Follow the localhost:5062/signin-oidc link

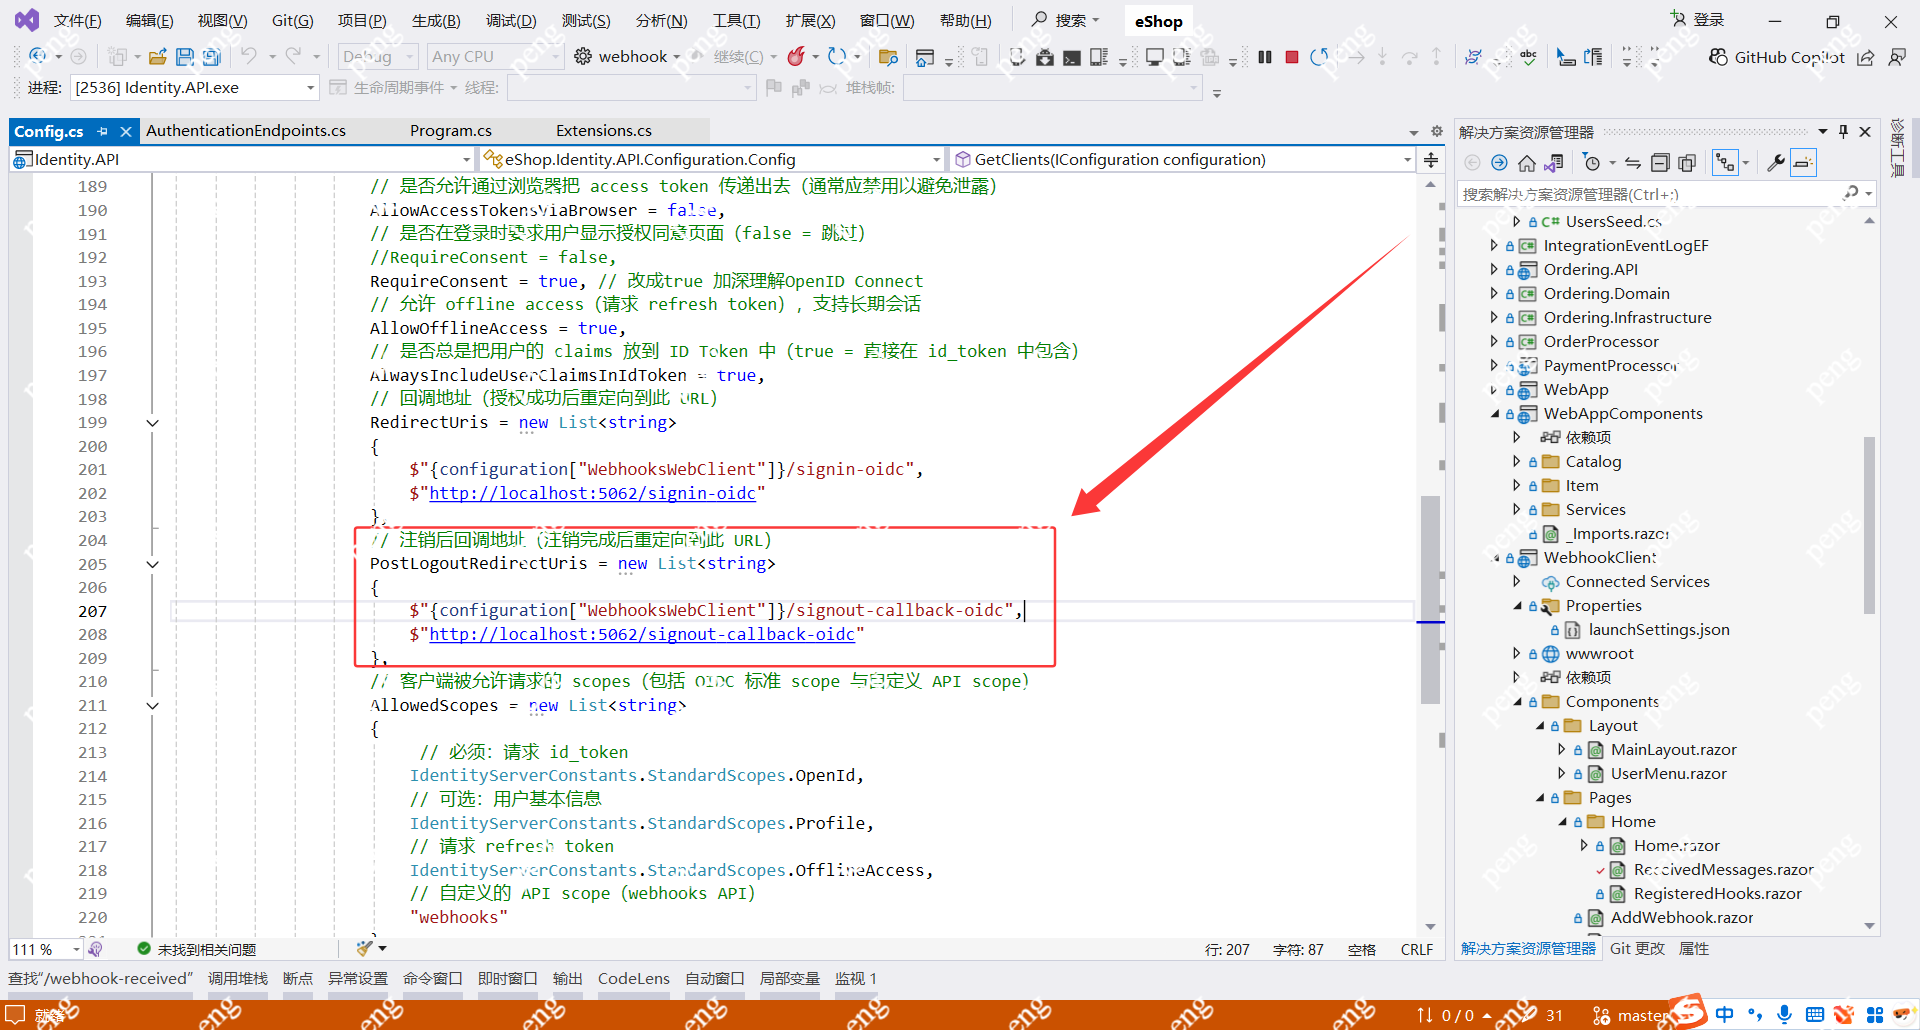pyautogui.click(x=592, y=493)
